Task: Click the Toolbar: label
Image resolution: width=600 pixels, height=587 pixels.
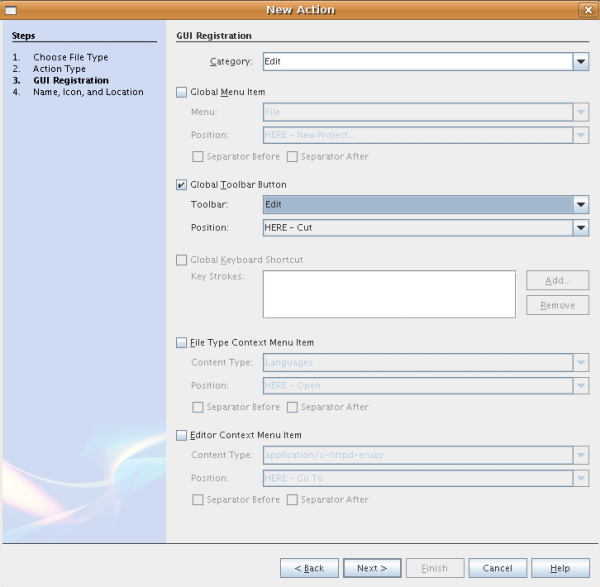Action: (209, 205)
